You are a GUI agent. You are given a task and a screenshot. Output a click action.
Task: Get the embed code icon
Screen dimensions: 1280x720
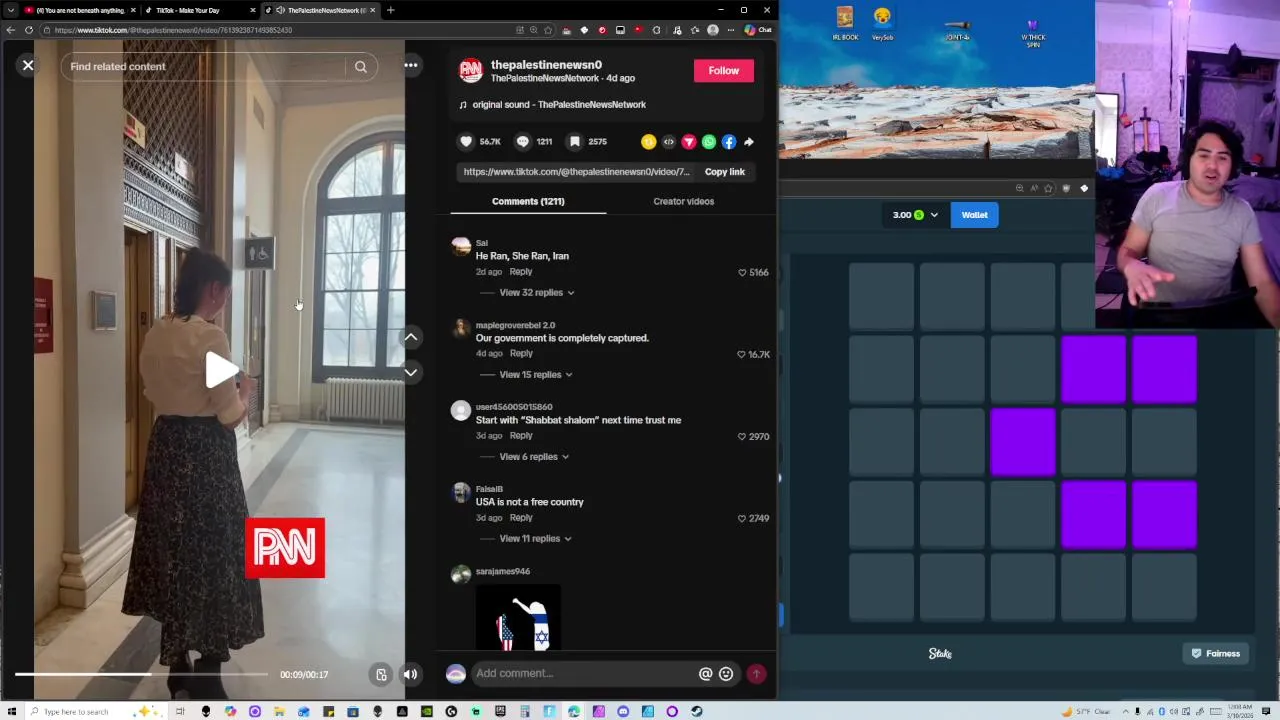coord(669,142)
